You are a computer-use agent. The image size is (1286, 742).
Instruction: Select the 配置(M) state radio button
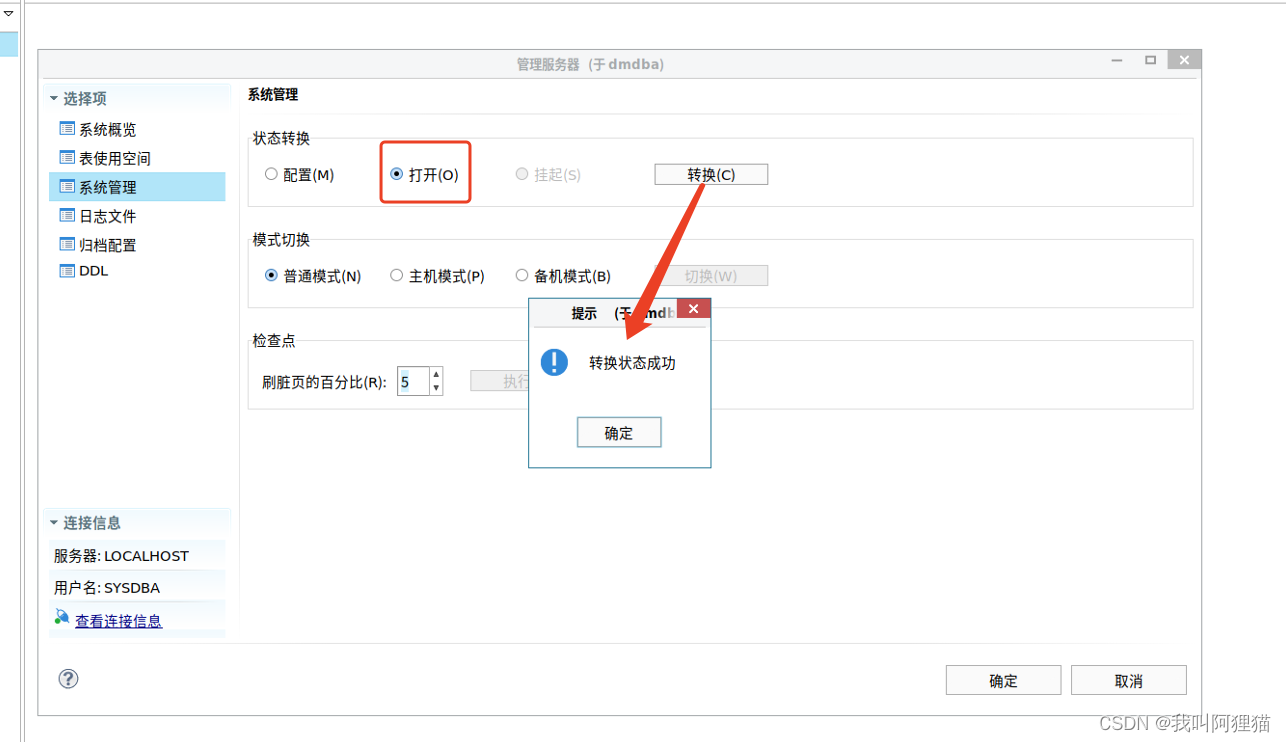(x=271, y=174)
